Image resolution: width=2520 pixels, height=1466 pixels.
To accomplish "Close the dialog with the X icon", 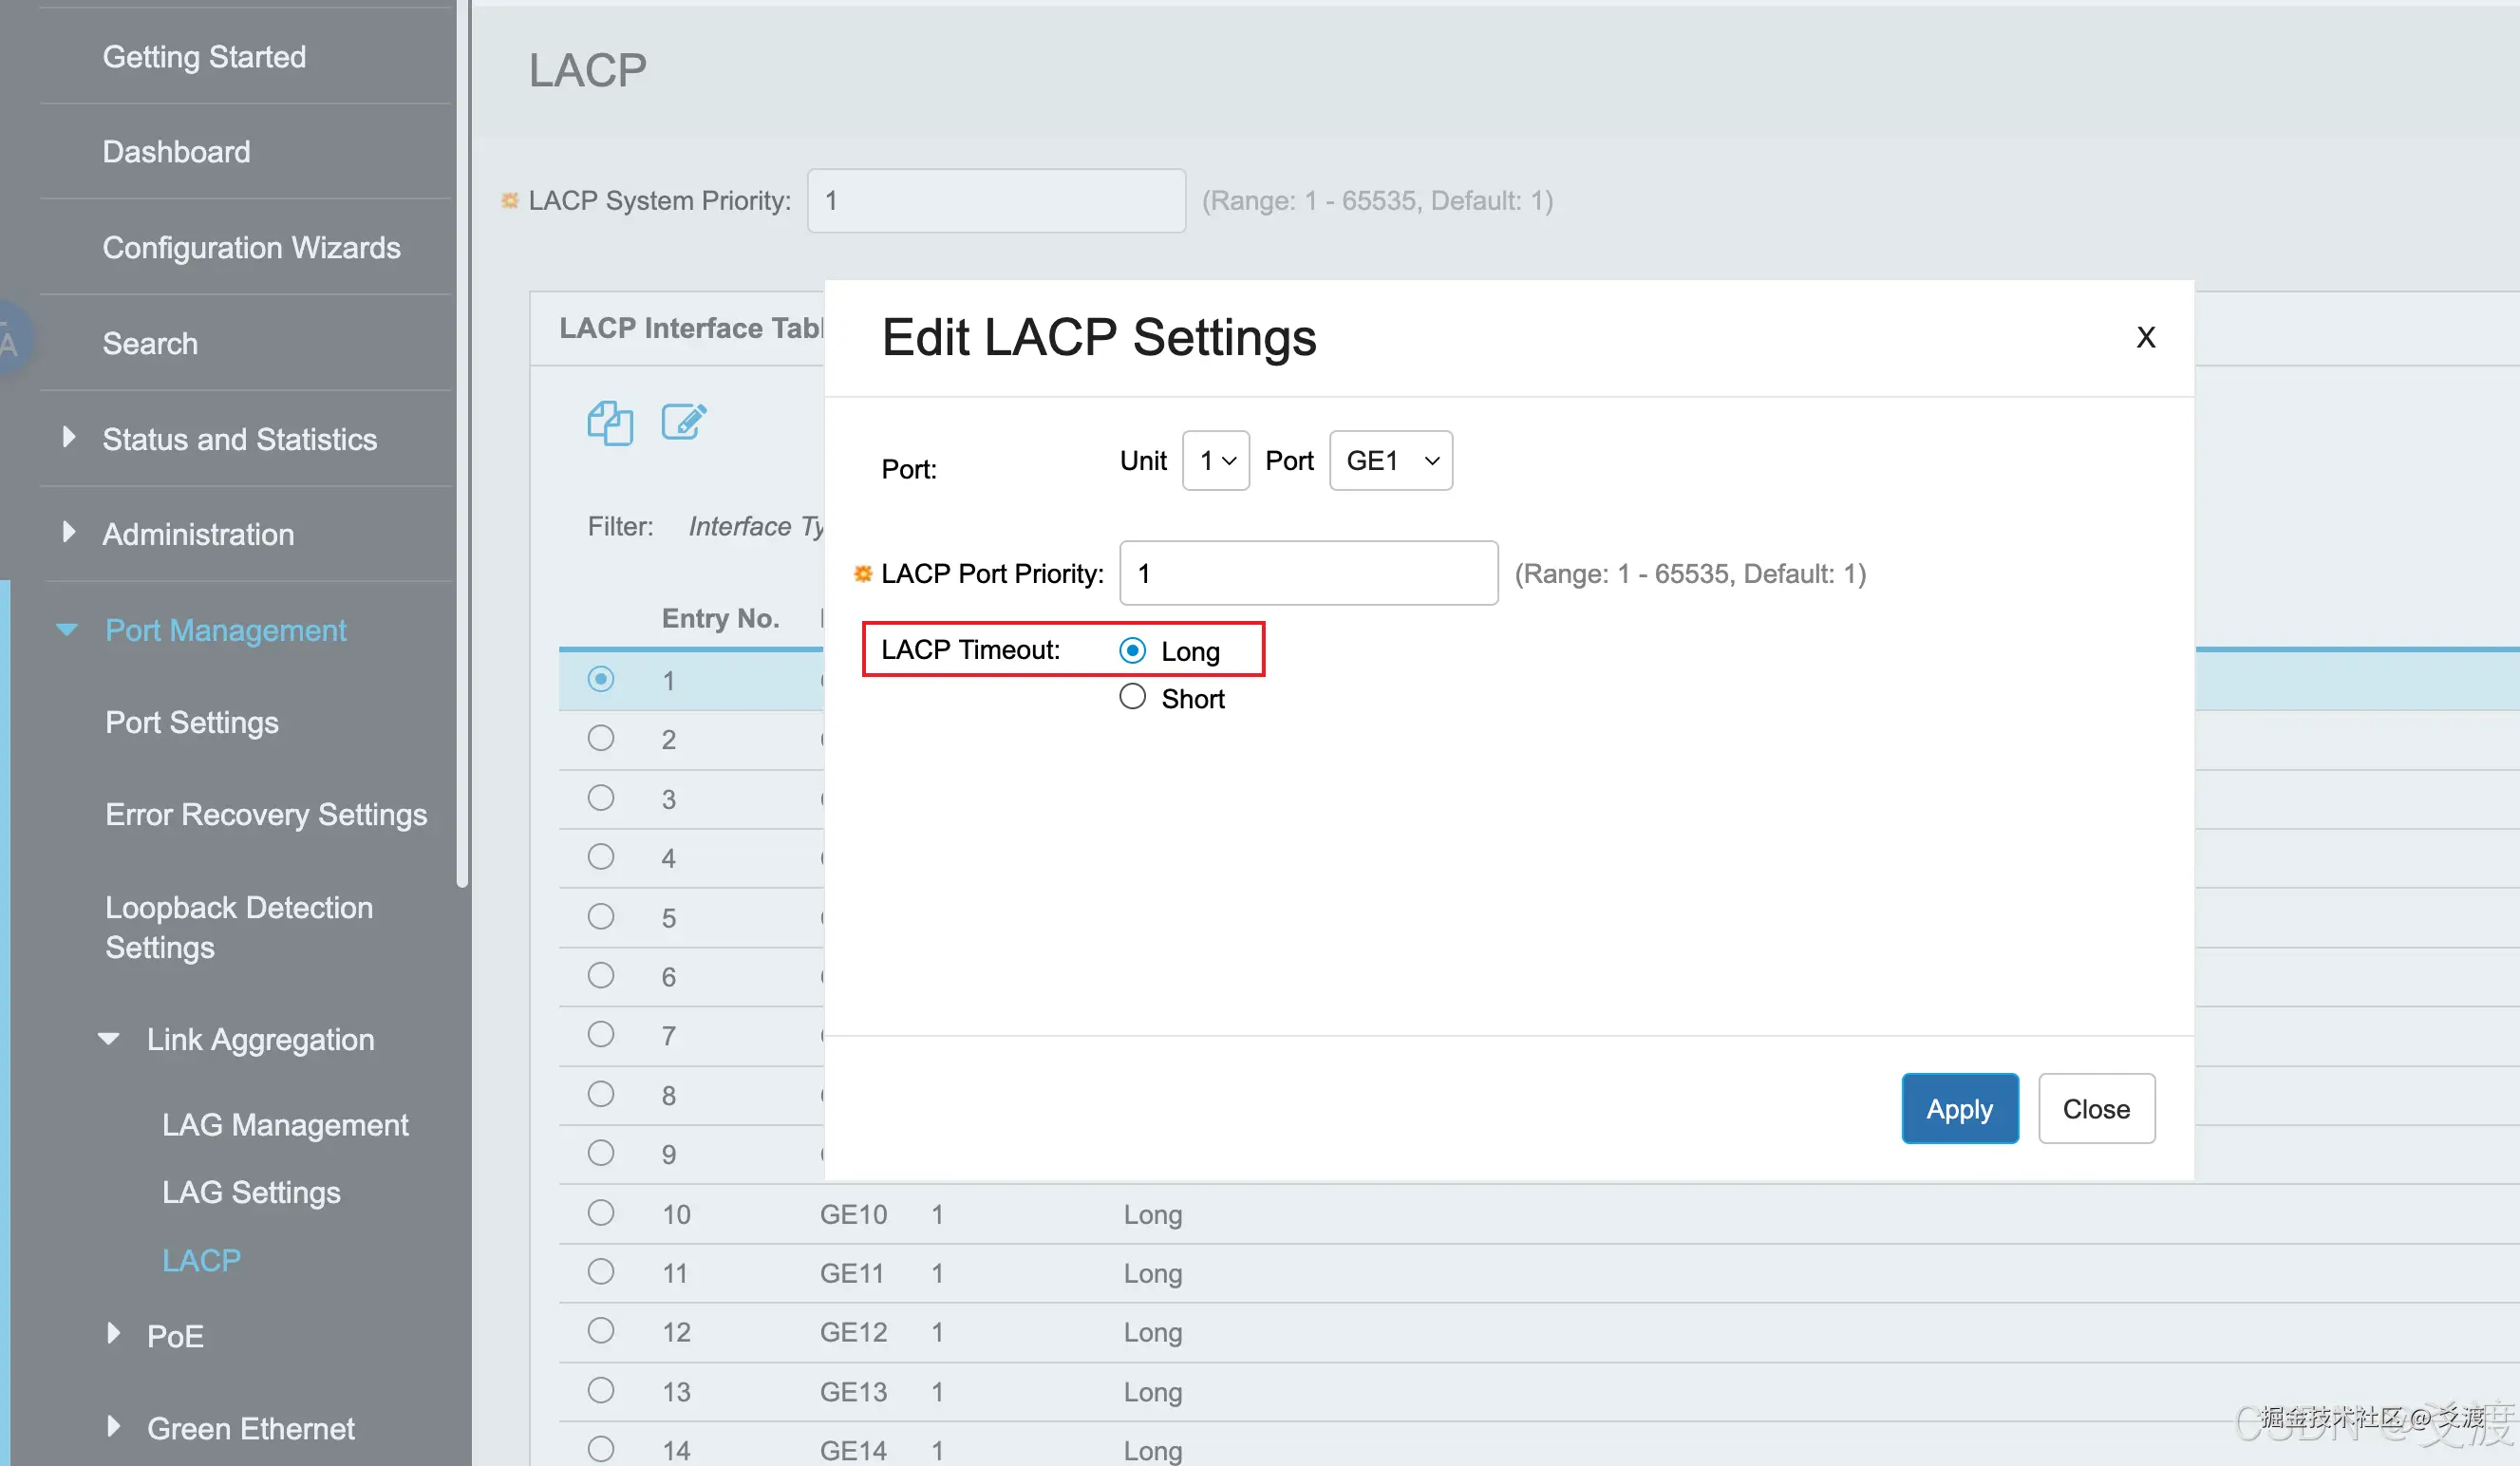I will coord(2145,338).
